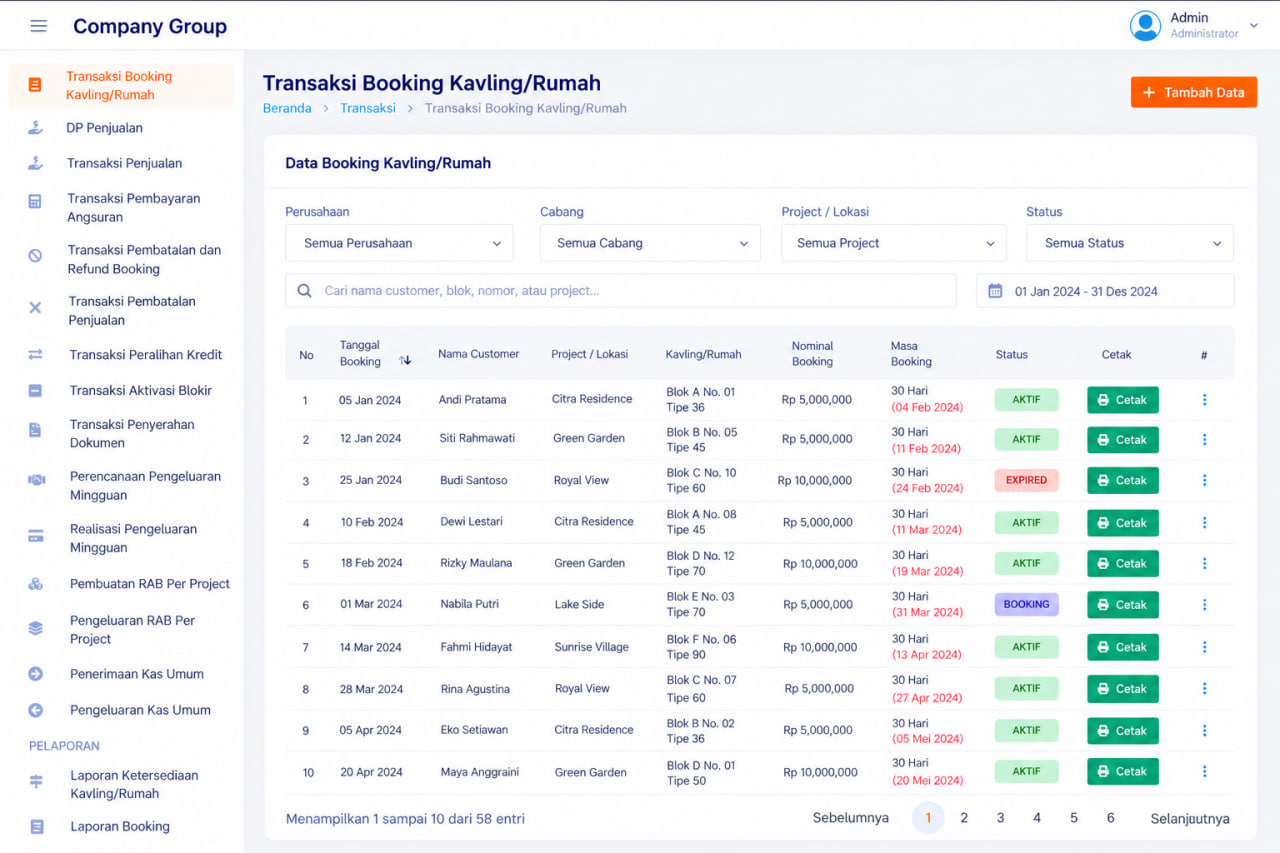
Task: Click the Realisasi Pengeluaran Mingguan card icon
Action: tap(35, 536)
